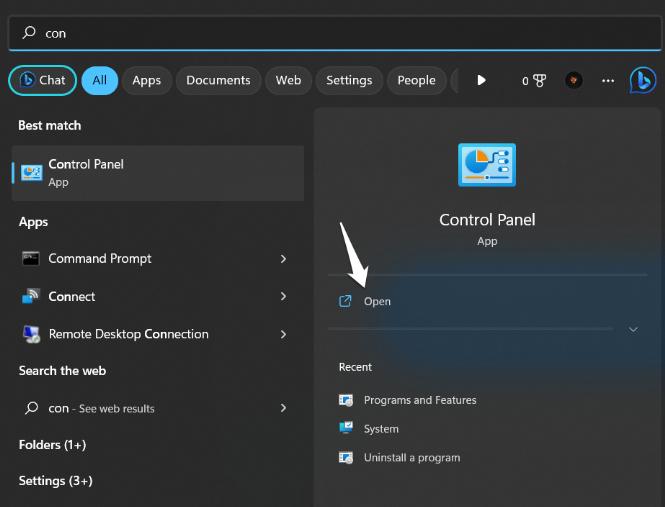Click the Best match heading

(x=50, y=126)
